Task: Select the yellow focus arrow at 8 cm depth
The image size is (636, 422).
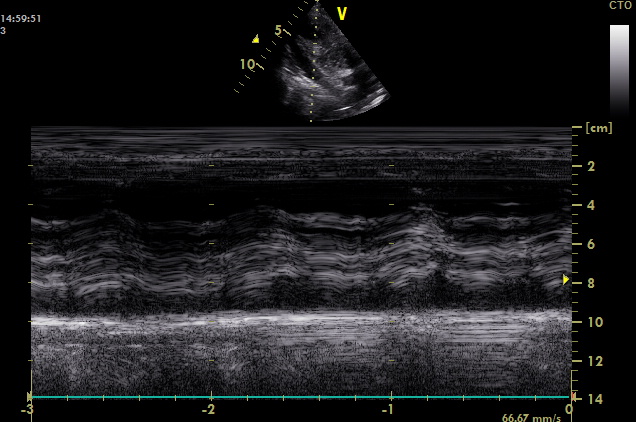Action: coord(567,280)
